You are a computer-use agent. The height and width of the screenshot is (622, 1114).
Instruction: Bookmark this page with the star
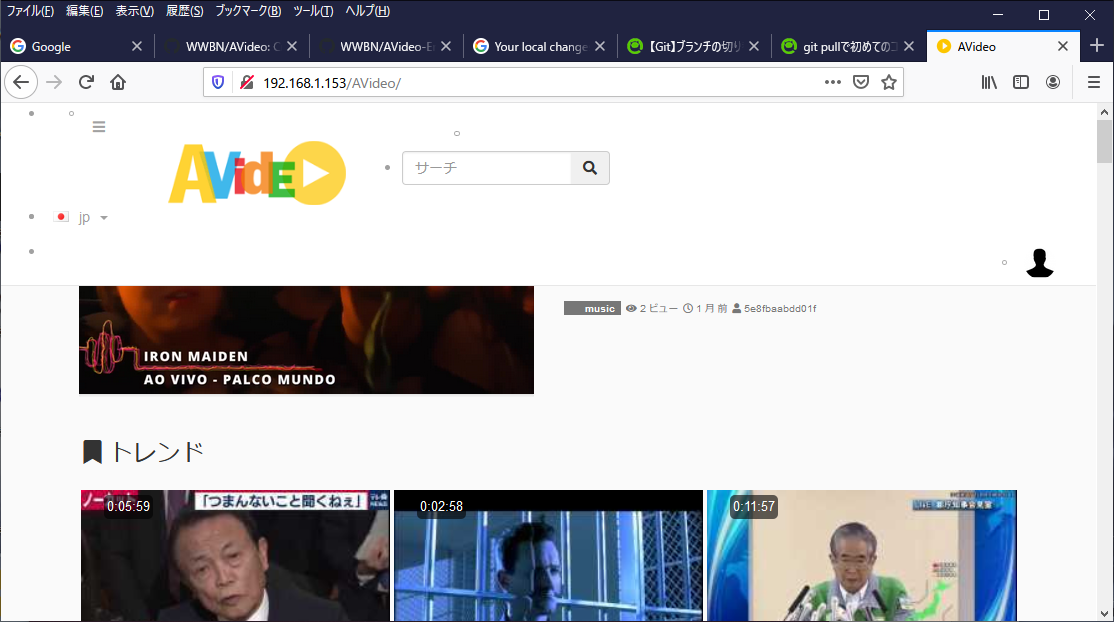(x=889, y=82)
